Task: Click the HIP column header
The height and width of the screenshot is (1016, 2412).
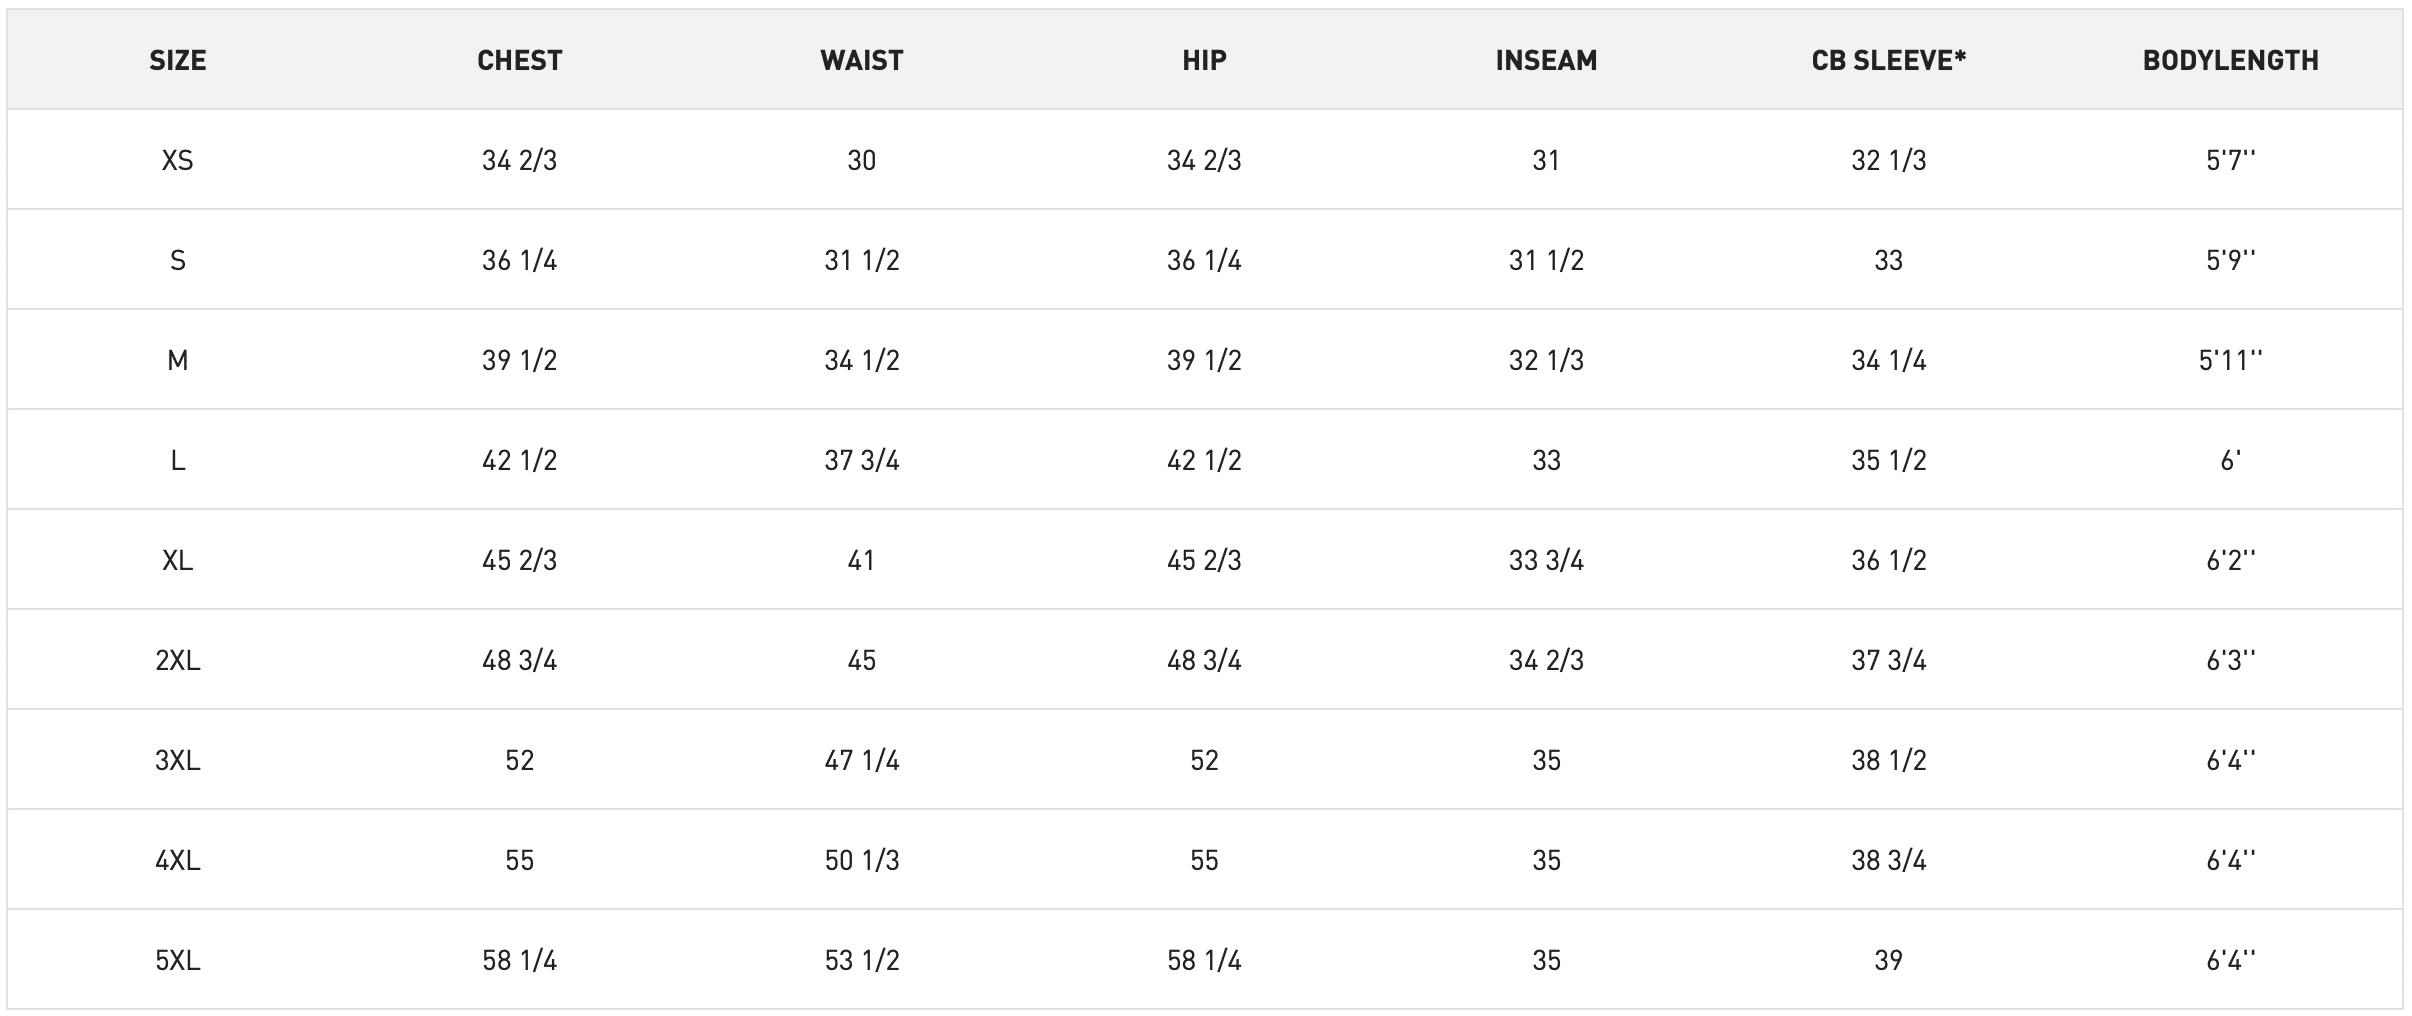Action: (1204, 60)
